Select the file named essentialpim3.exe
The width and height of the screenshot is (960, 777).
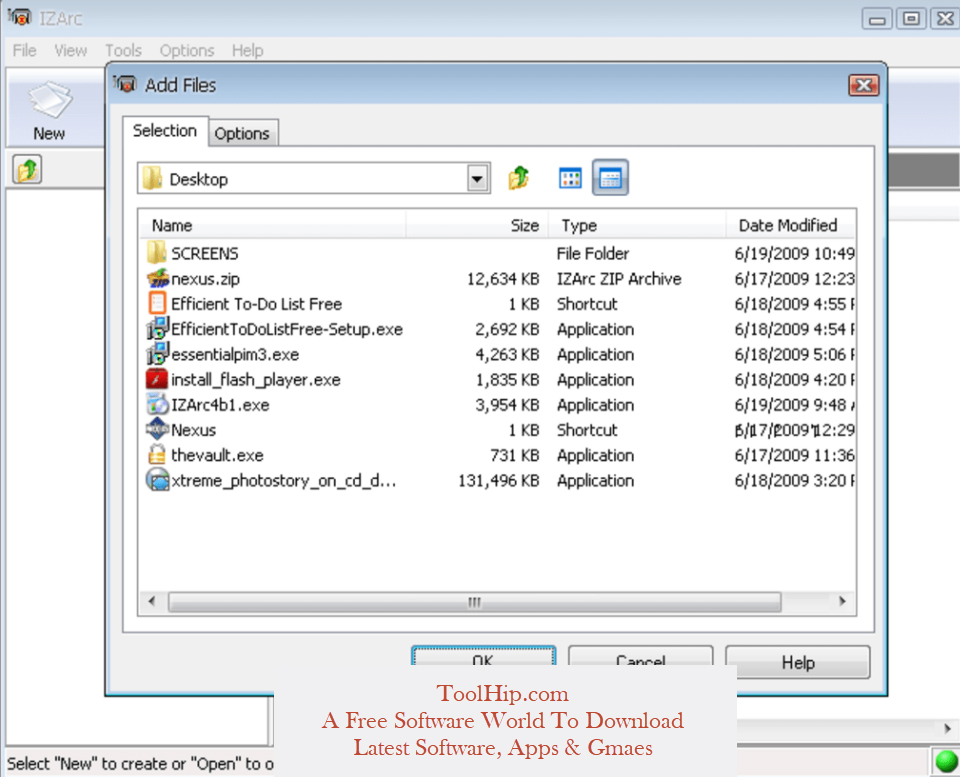tap(235, 355)
